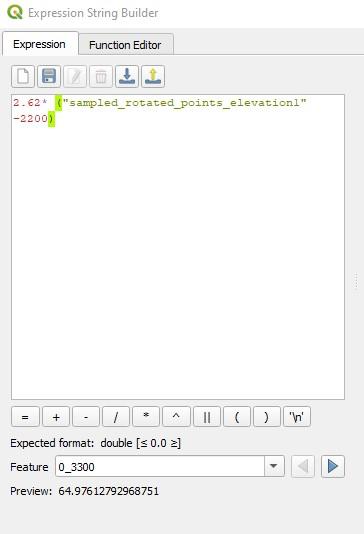Click inside the expression text editor
The width and height of the screenshot is (364, 534).
pyautogui.click(x=178, y=247)
